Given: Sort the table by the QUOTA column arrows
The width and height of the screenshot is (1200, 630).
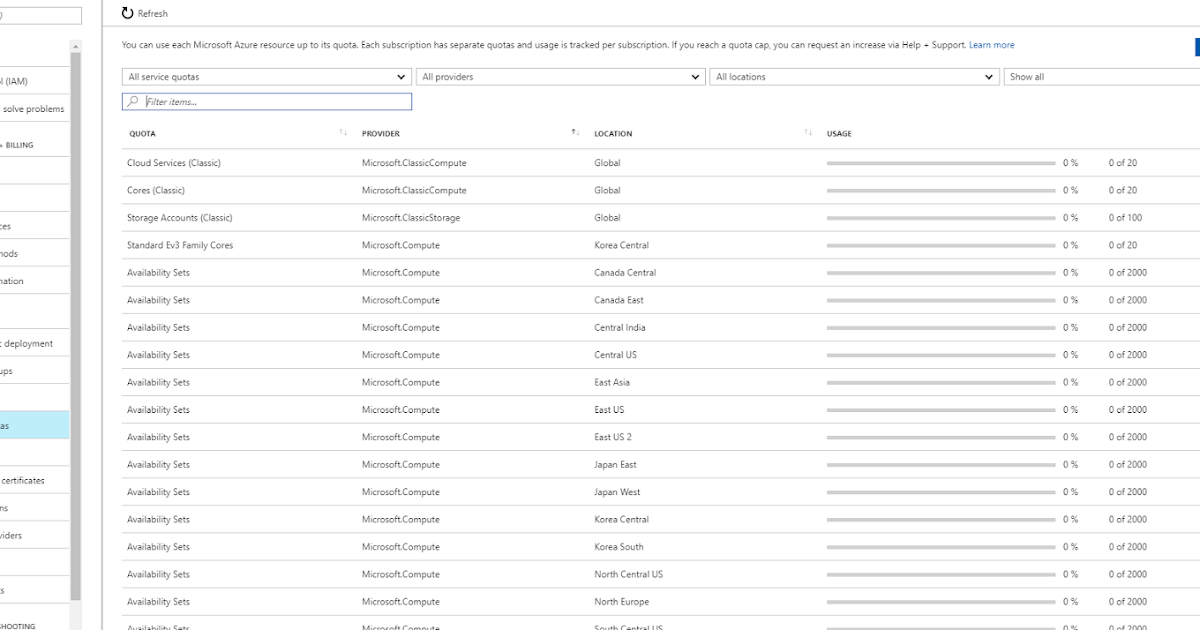Looking at the screenshot, I should click(341, 131).
